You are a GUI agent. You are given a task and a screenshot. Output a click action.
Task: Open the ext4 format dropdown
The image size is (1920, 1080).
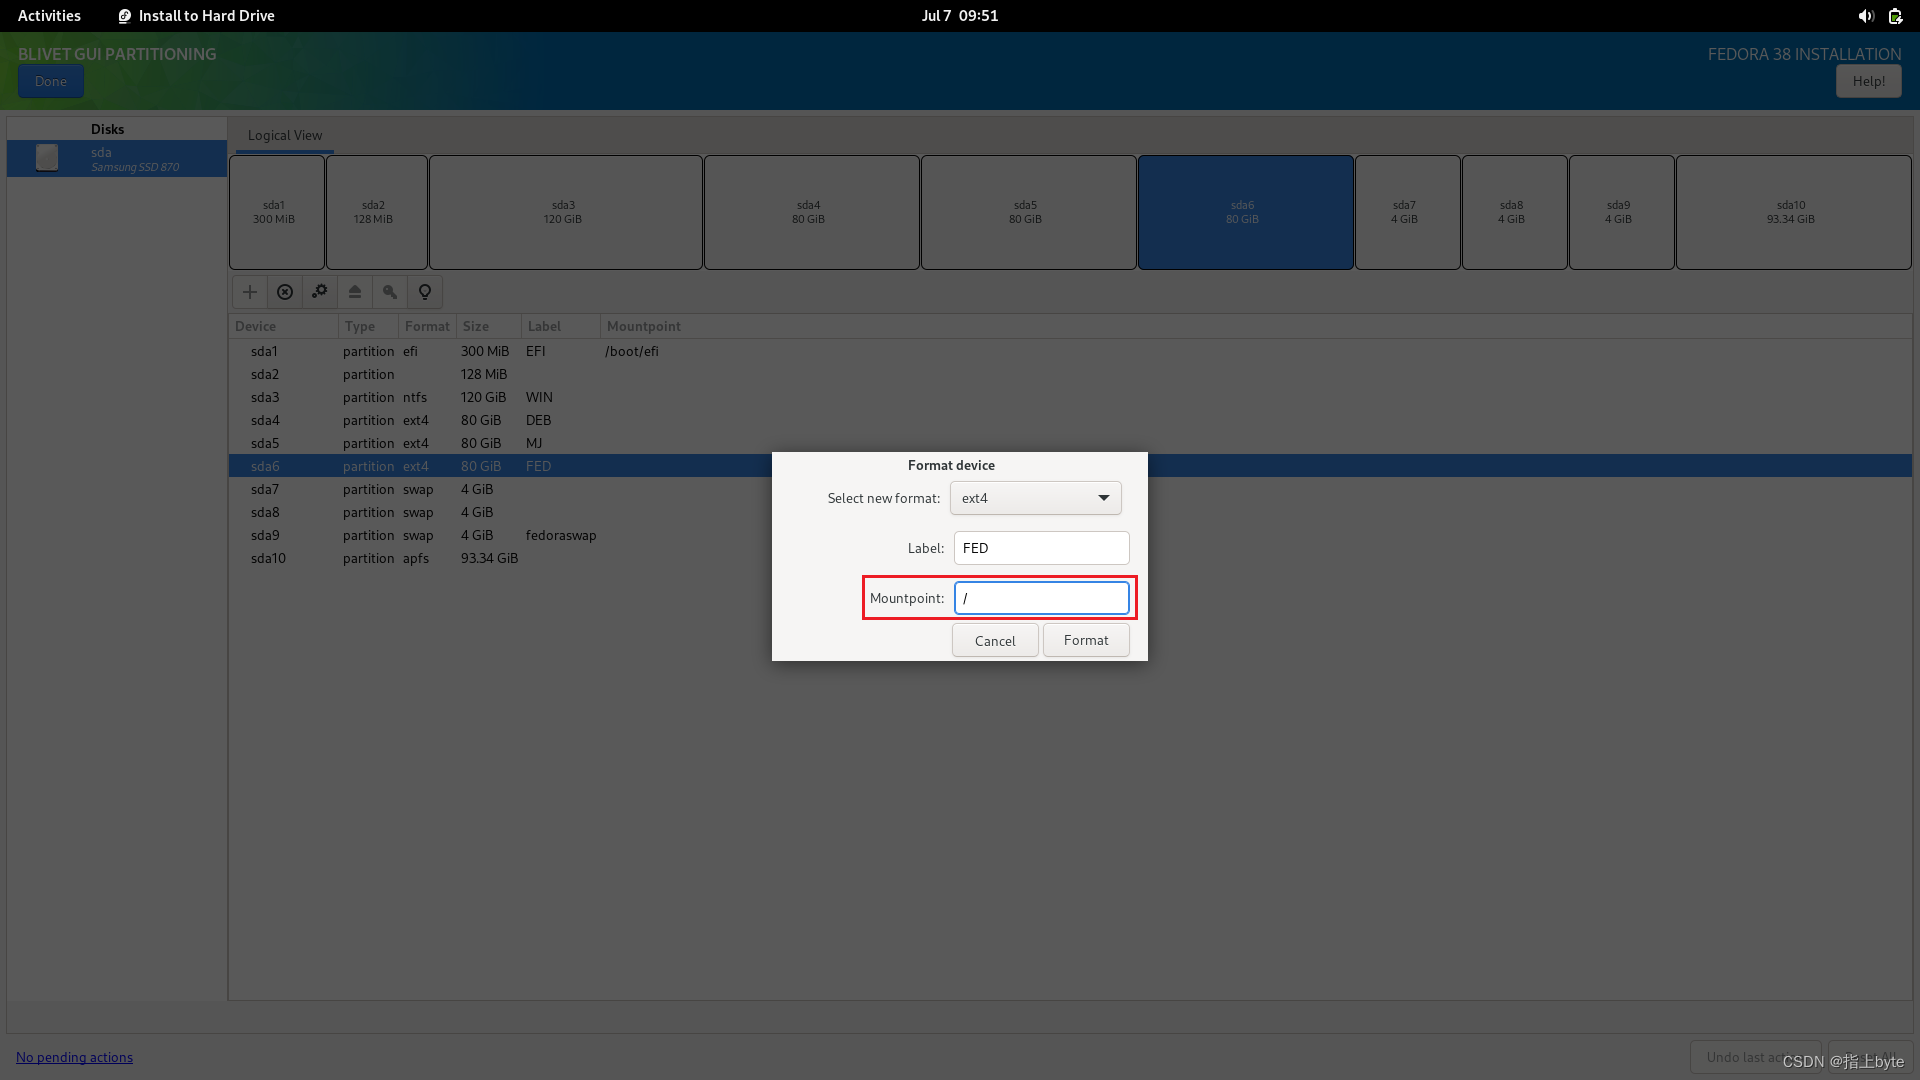click(x=1035, y=498)
